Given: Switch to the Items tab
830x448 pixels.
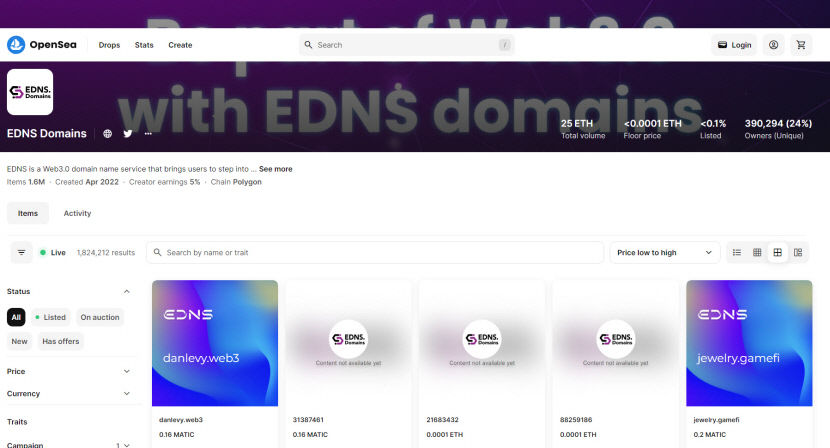Looking at the screenshot, I should 28,213.
